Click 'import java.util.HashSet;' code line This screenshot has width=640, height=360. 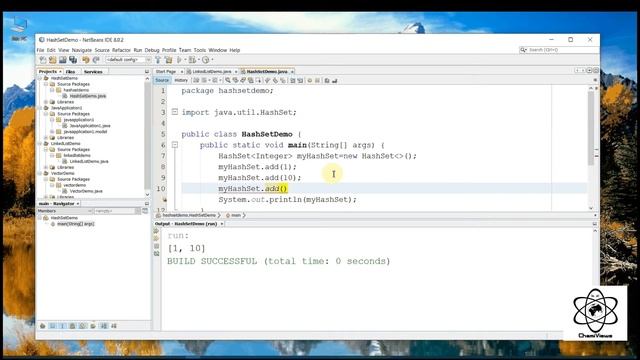[x=239, y=112]
